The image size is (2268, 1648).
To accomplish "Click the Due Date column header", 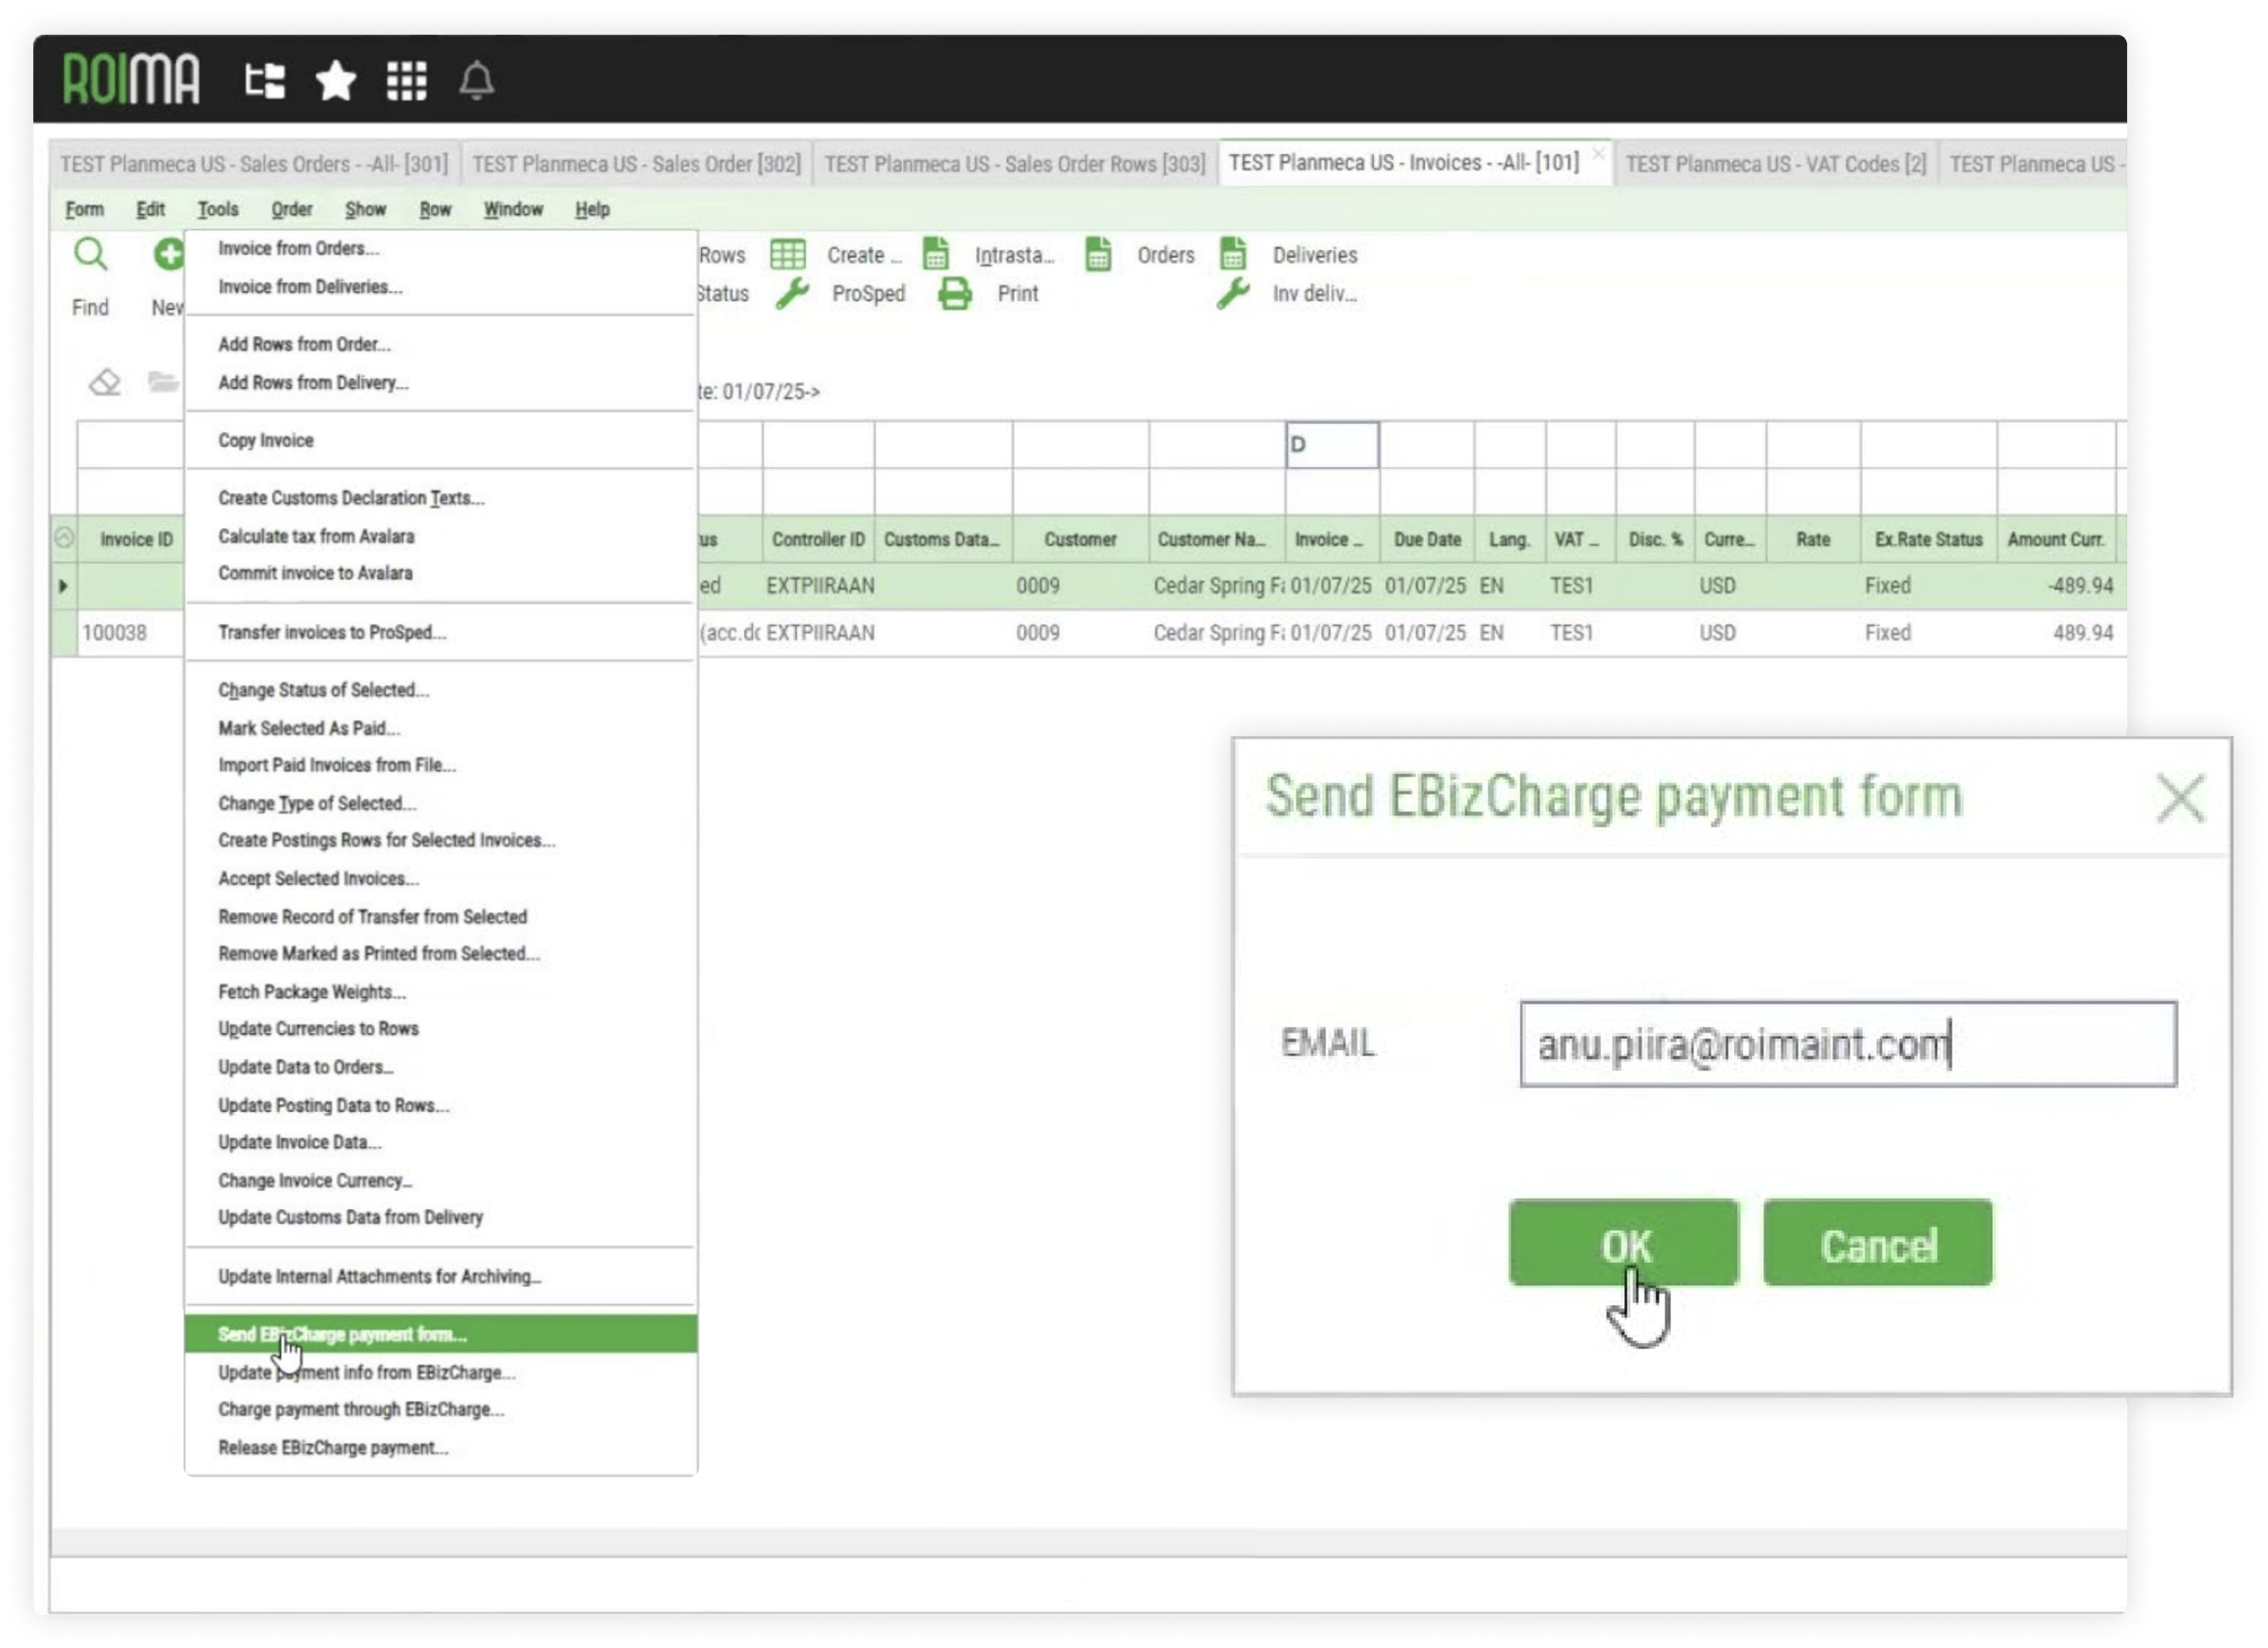I will 1427,539.
